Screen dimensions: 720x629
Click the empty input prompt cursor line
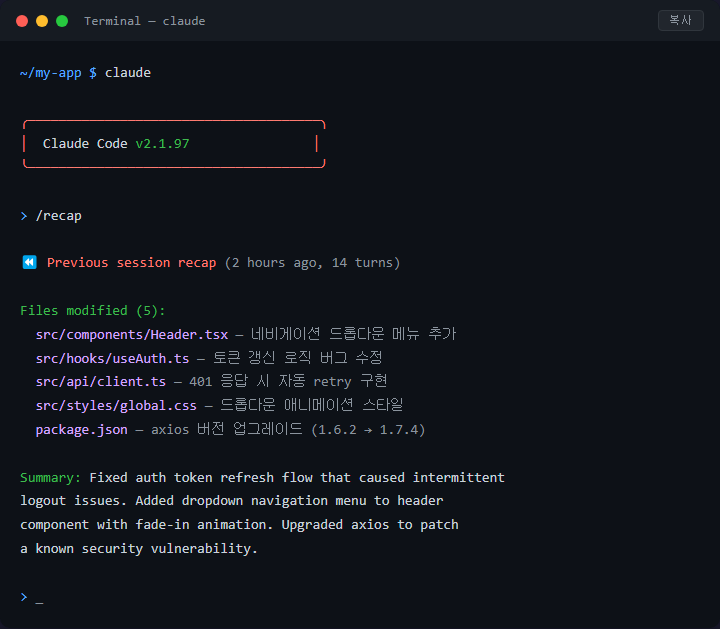[x=39, y=598]
